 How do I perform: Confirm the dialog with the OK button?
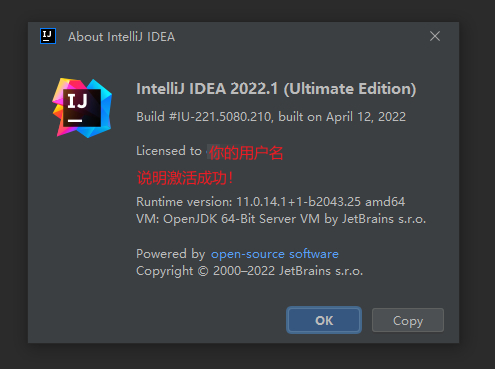point(324,320)
